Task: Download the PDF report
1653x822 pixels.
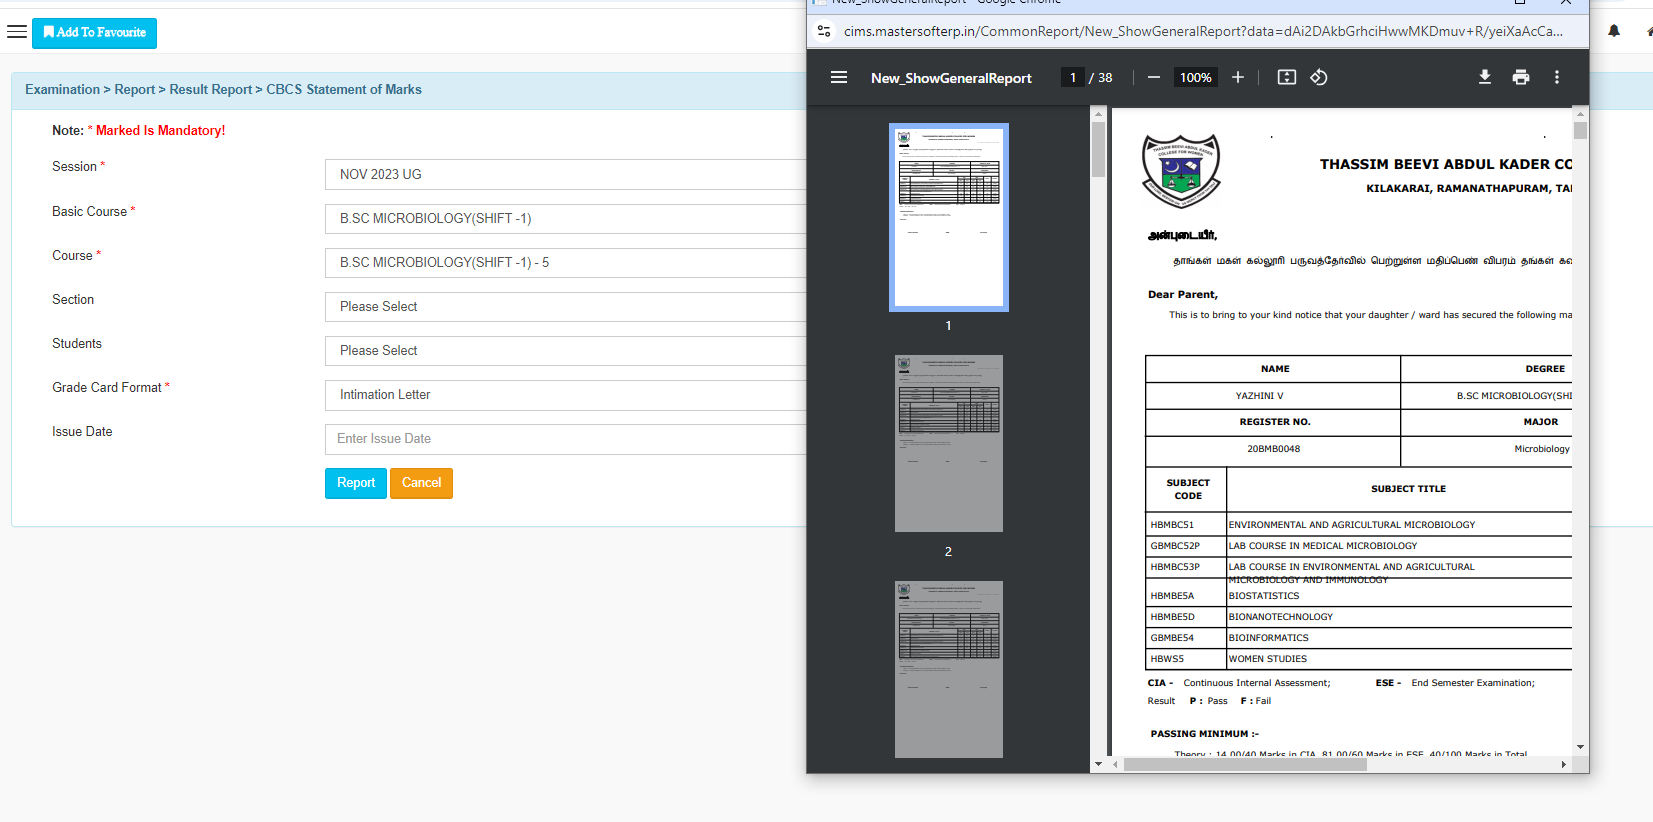Action: 1485,77
